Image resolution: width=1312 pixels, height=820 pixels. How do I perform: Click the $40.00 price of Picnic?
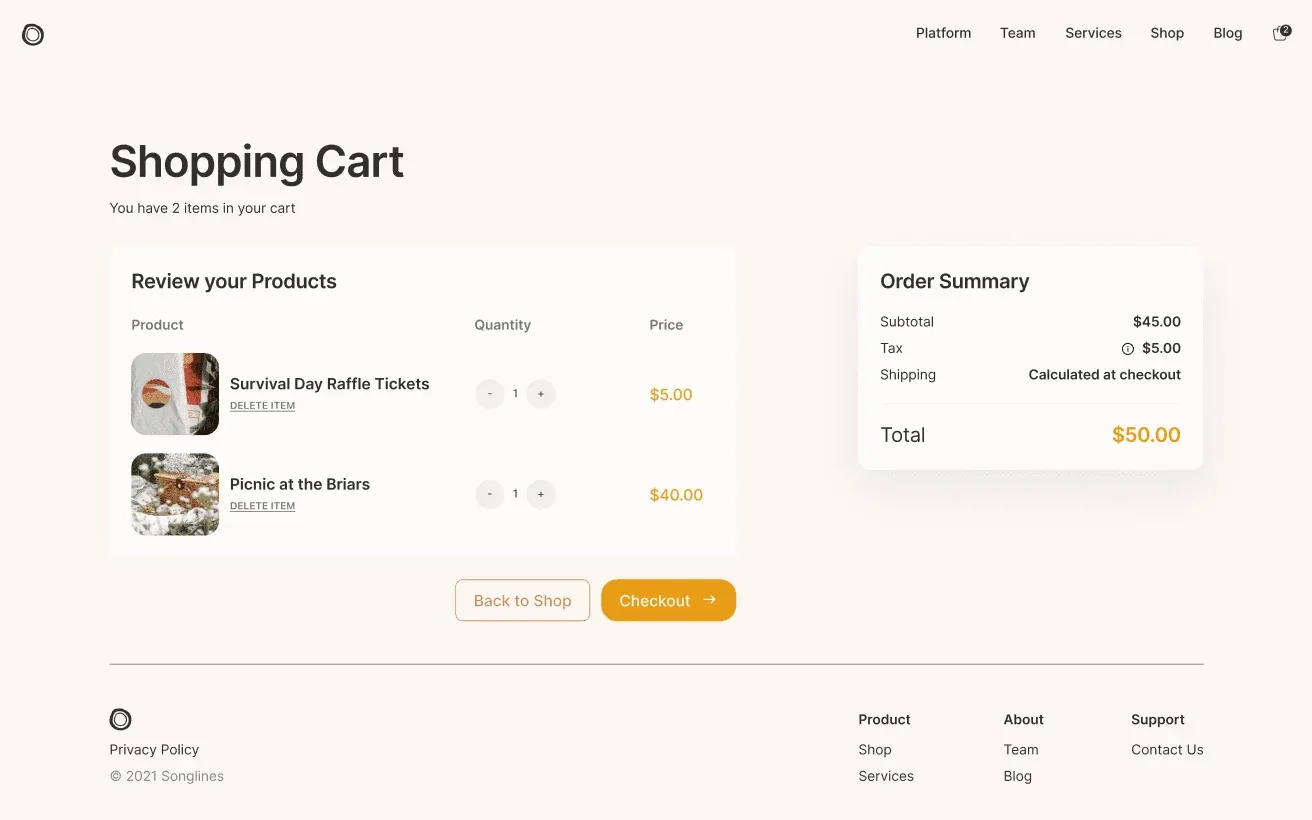pos(676,495)
